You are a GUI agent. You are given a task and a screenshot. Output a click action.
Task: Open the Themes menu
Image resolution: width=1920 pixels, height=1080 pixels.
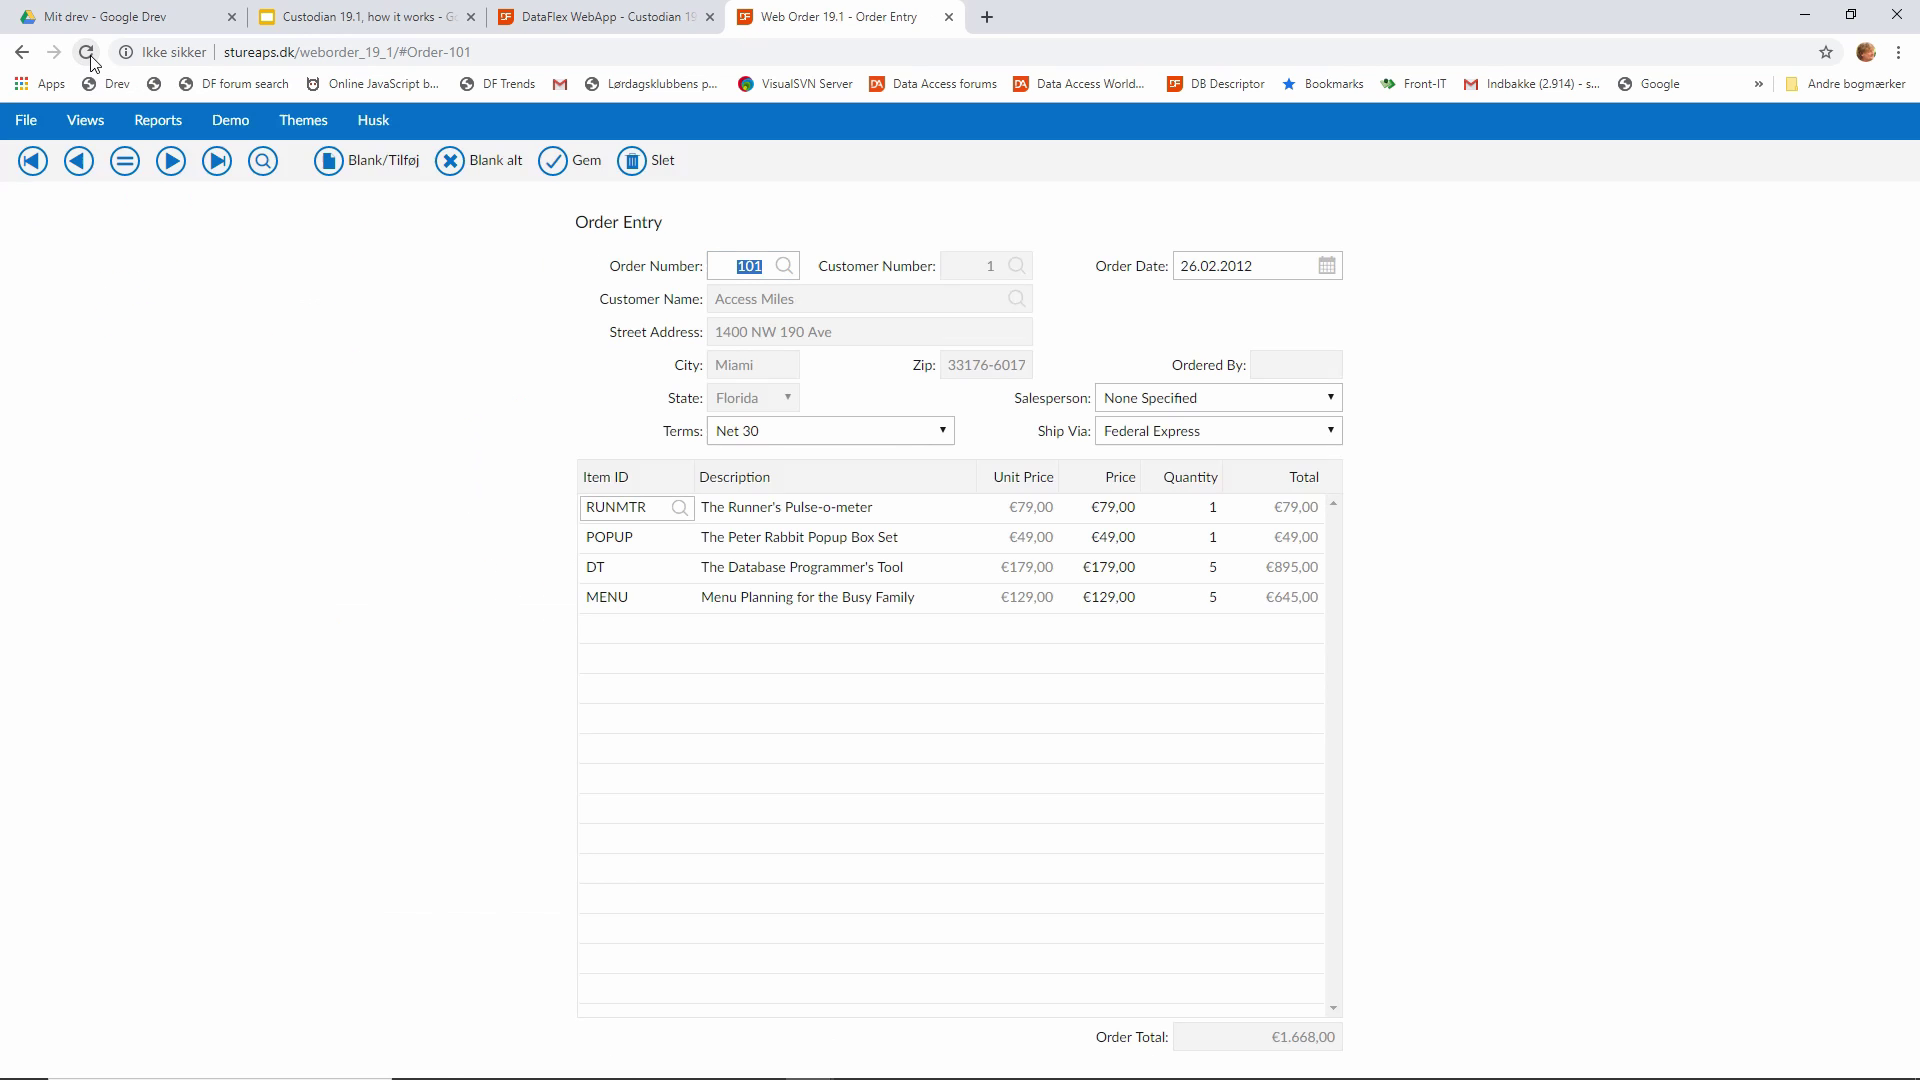pos(303,120)
